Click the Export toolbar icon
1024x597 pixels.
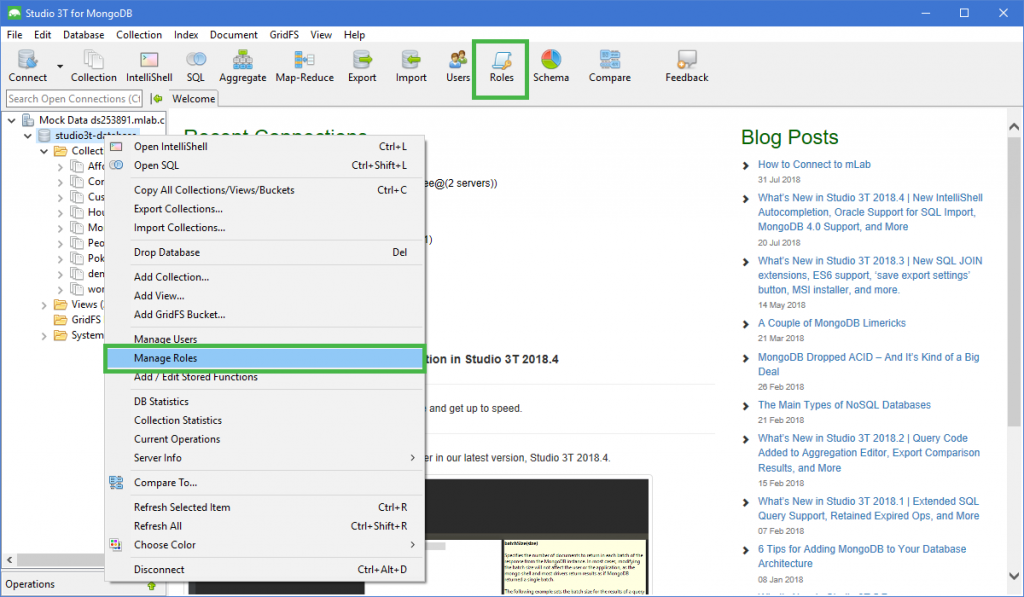(x=362, y=67)
